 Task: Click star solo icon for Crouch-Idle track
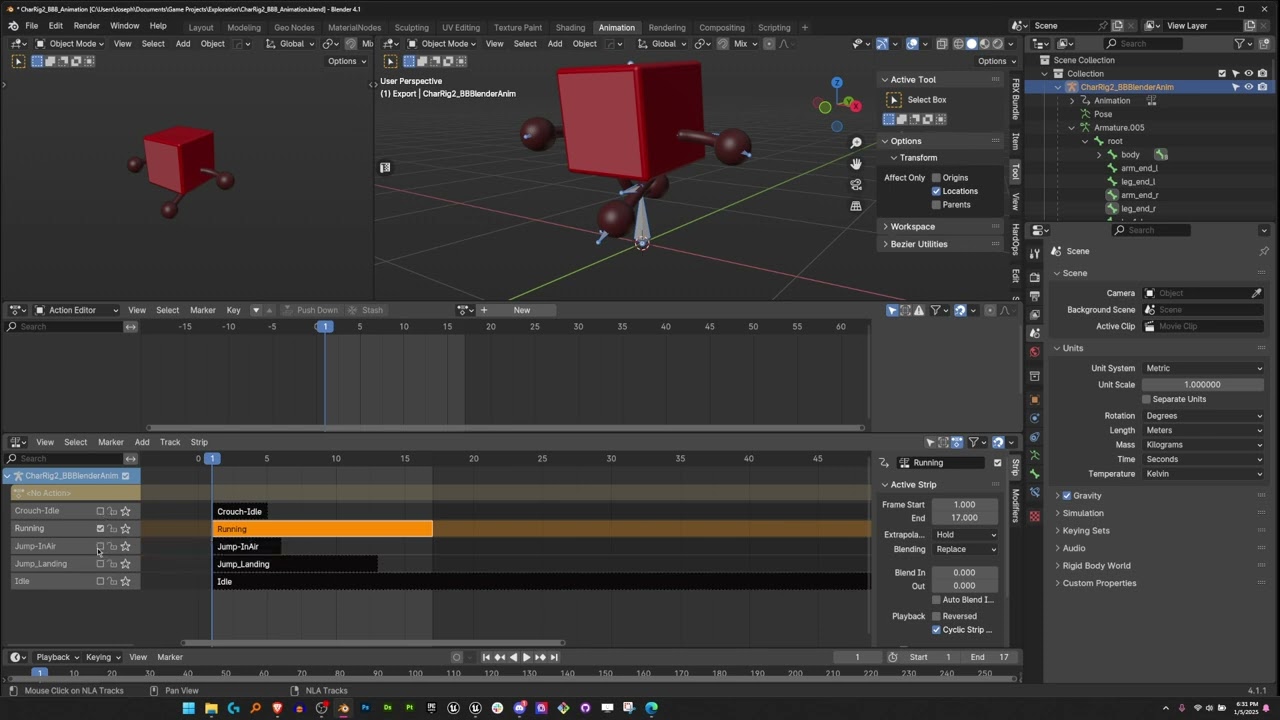click(125, 511)
